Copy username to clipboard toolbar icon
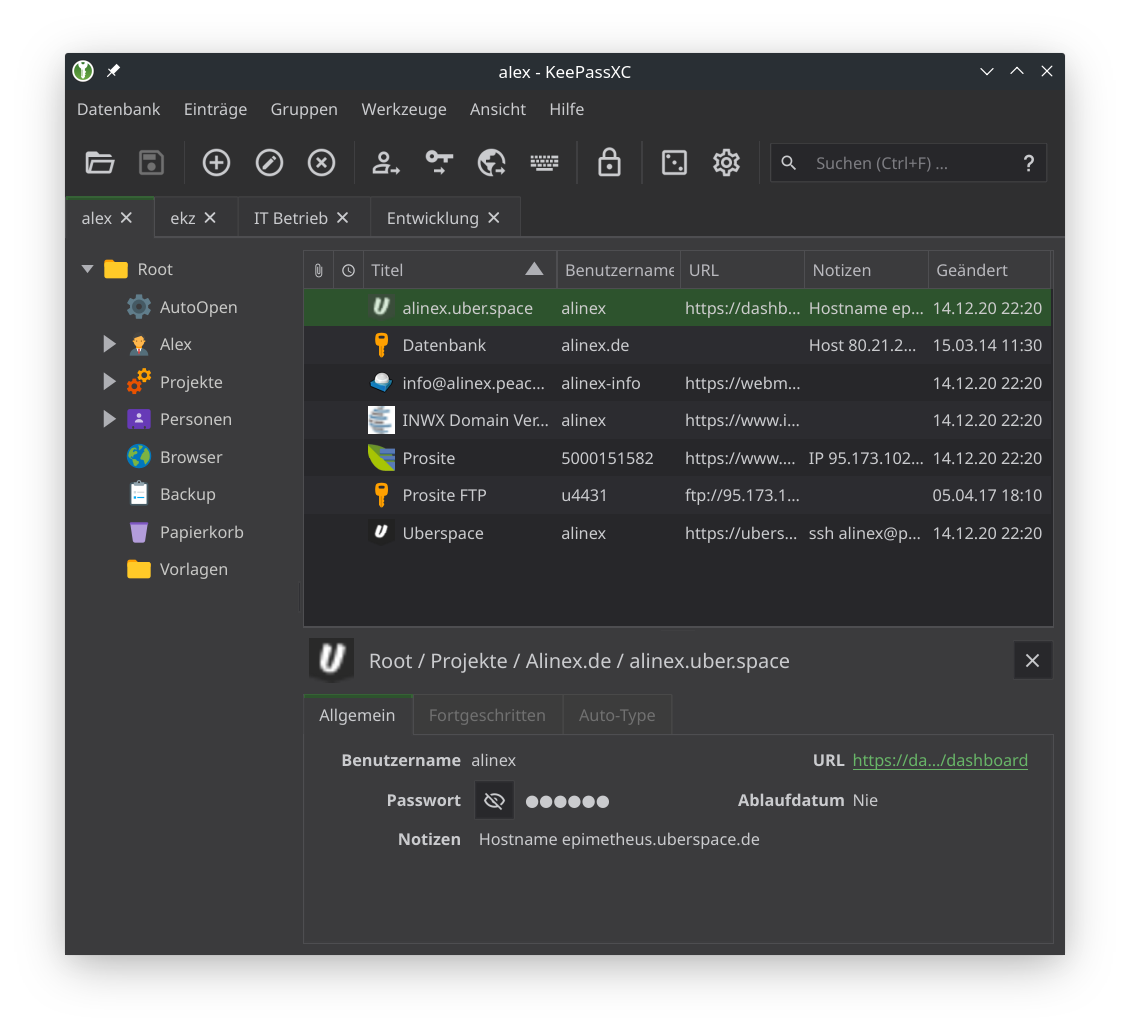The image size is (1130, 1032). tap(386, 163)
